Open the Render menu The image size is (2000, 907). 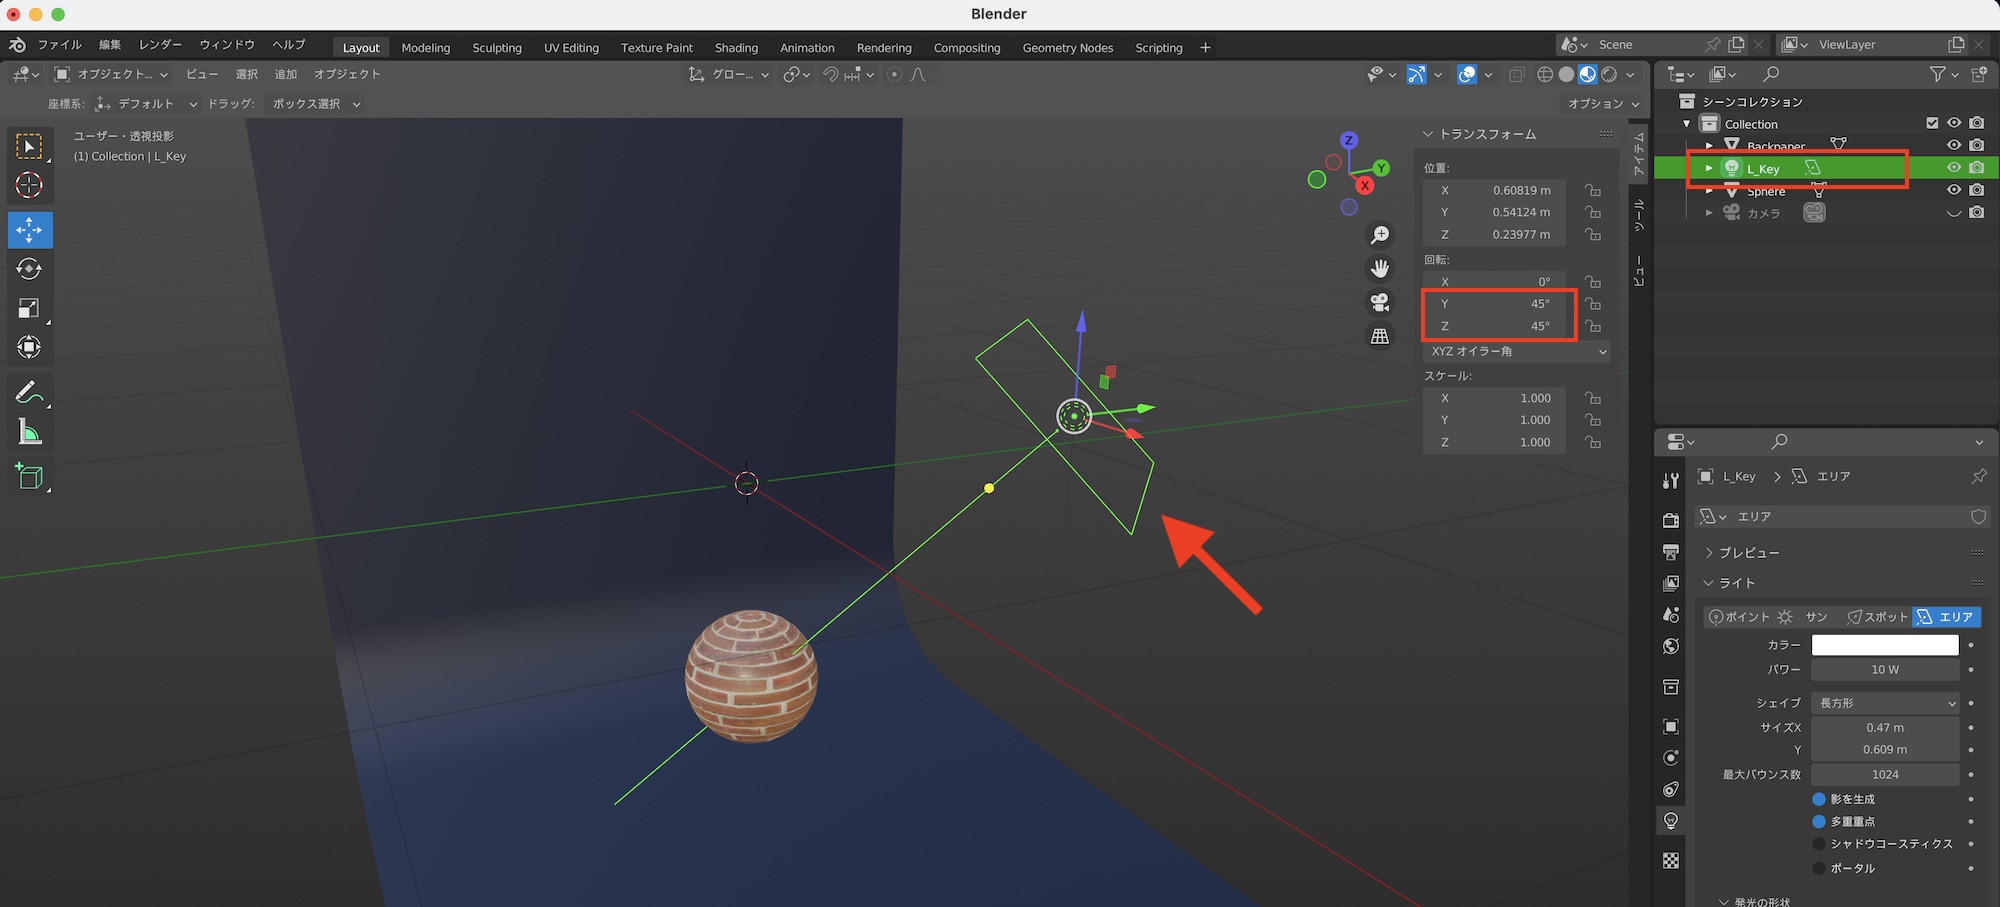tap(160, 45)
